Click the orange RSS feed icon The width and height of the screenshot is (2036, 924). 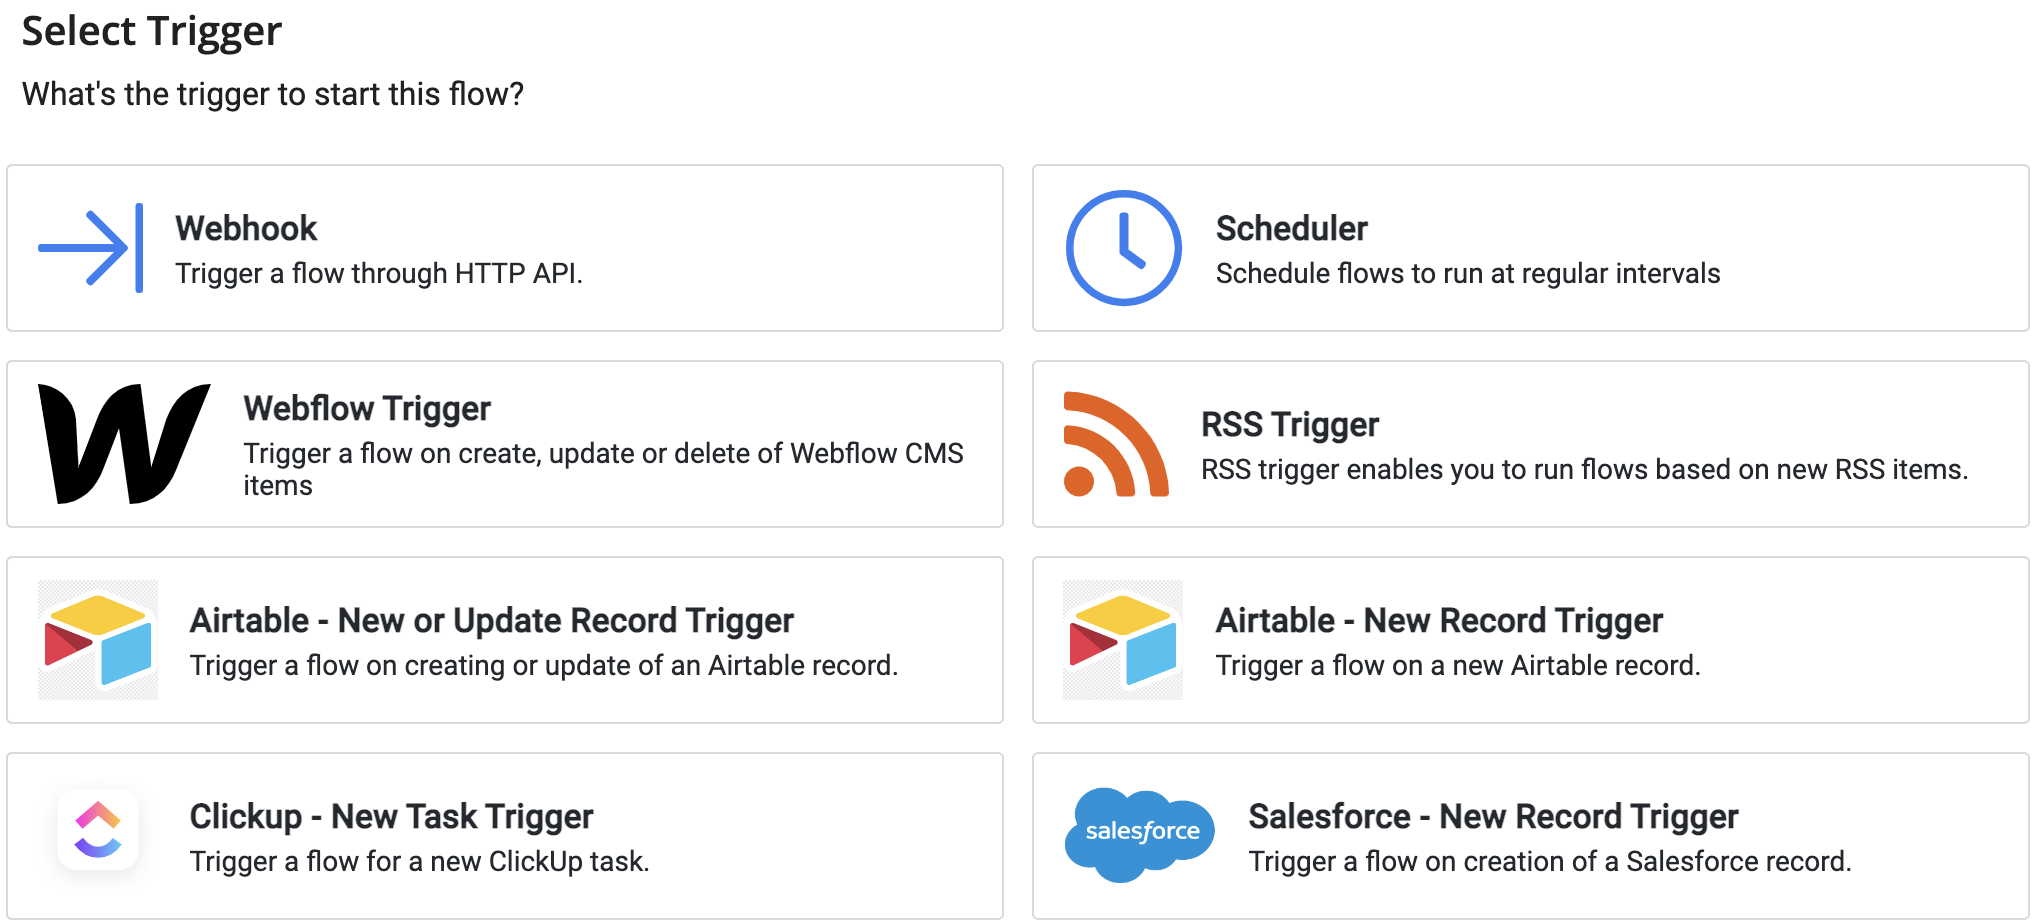(x=1115, y=444)
